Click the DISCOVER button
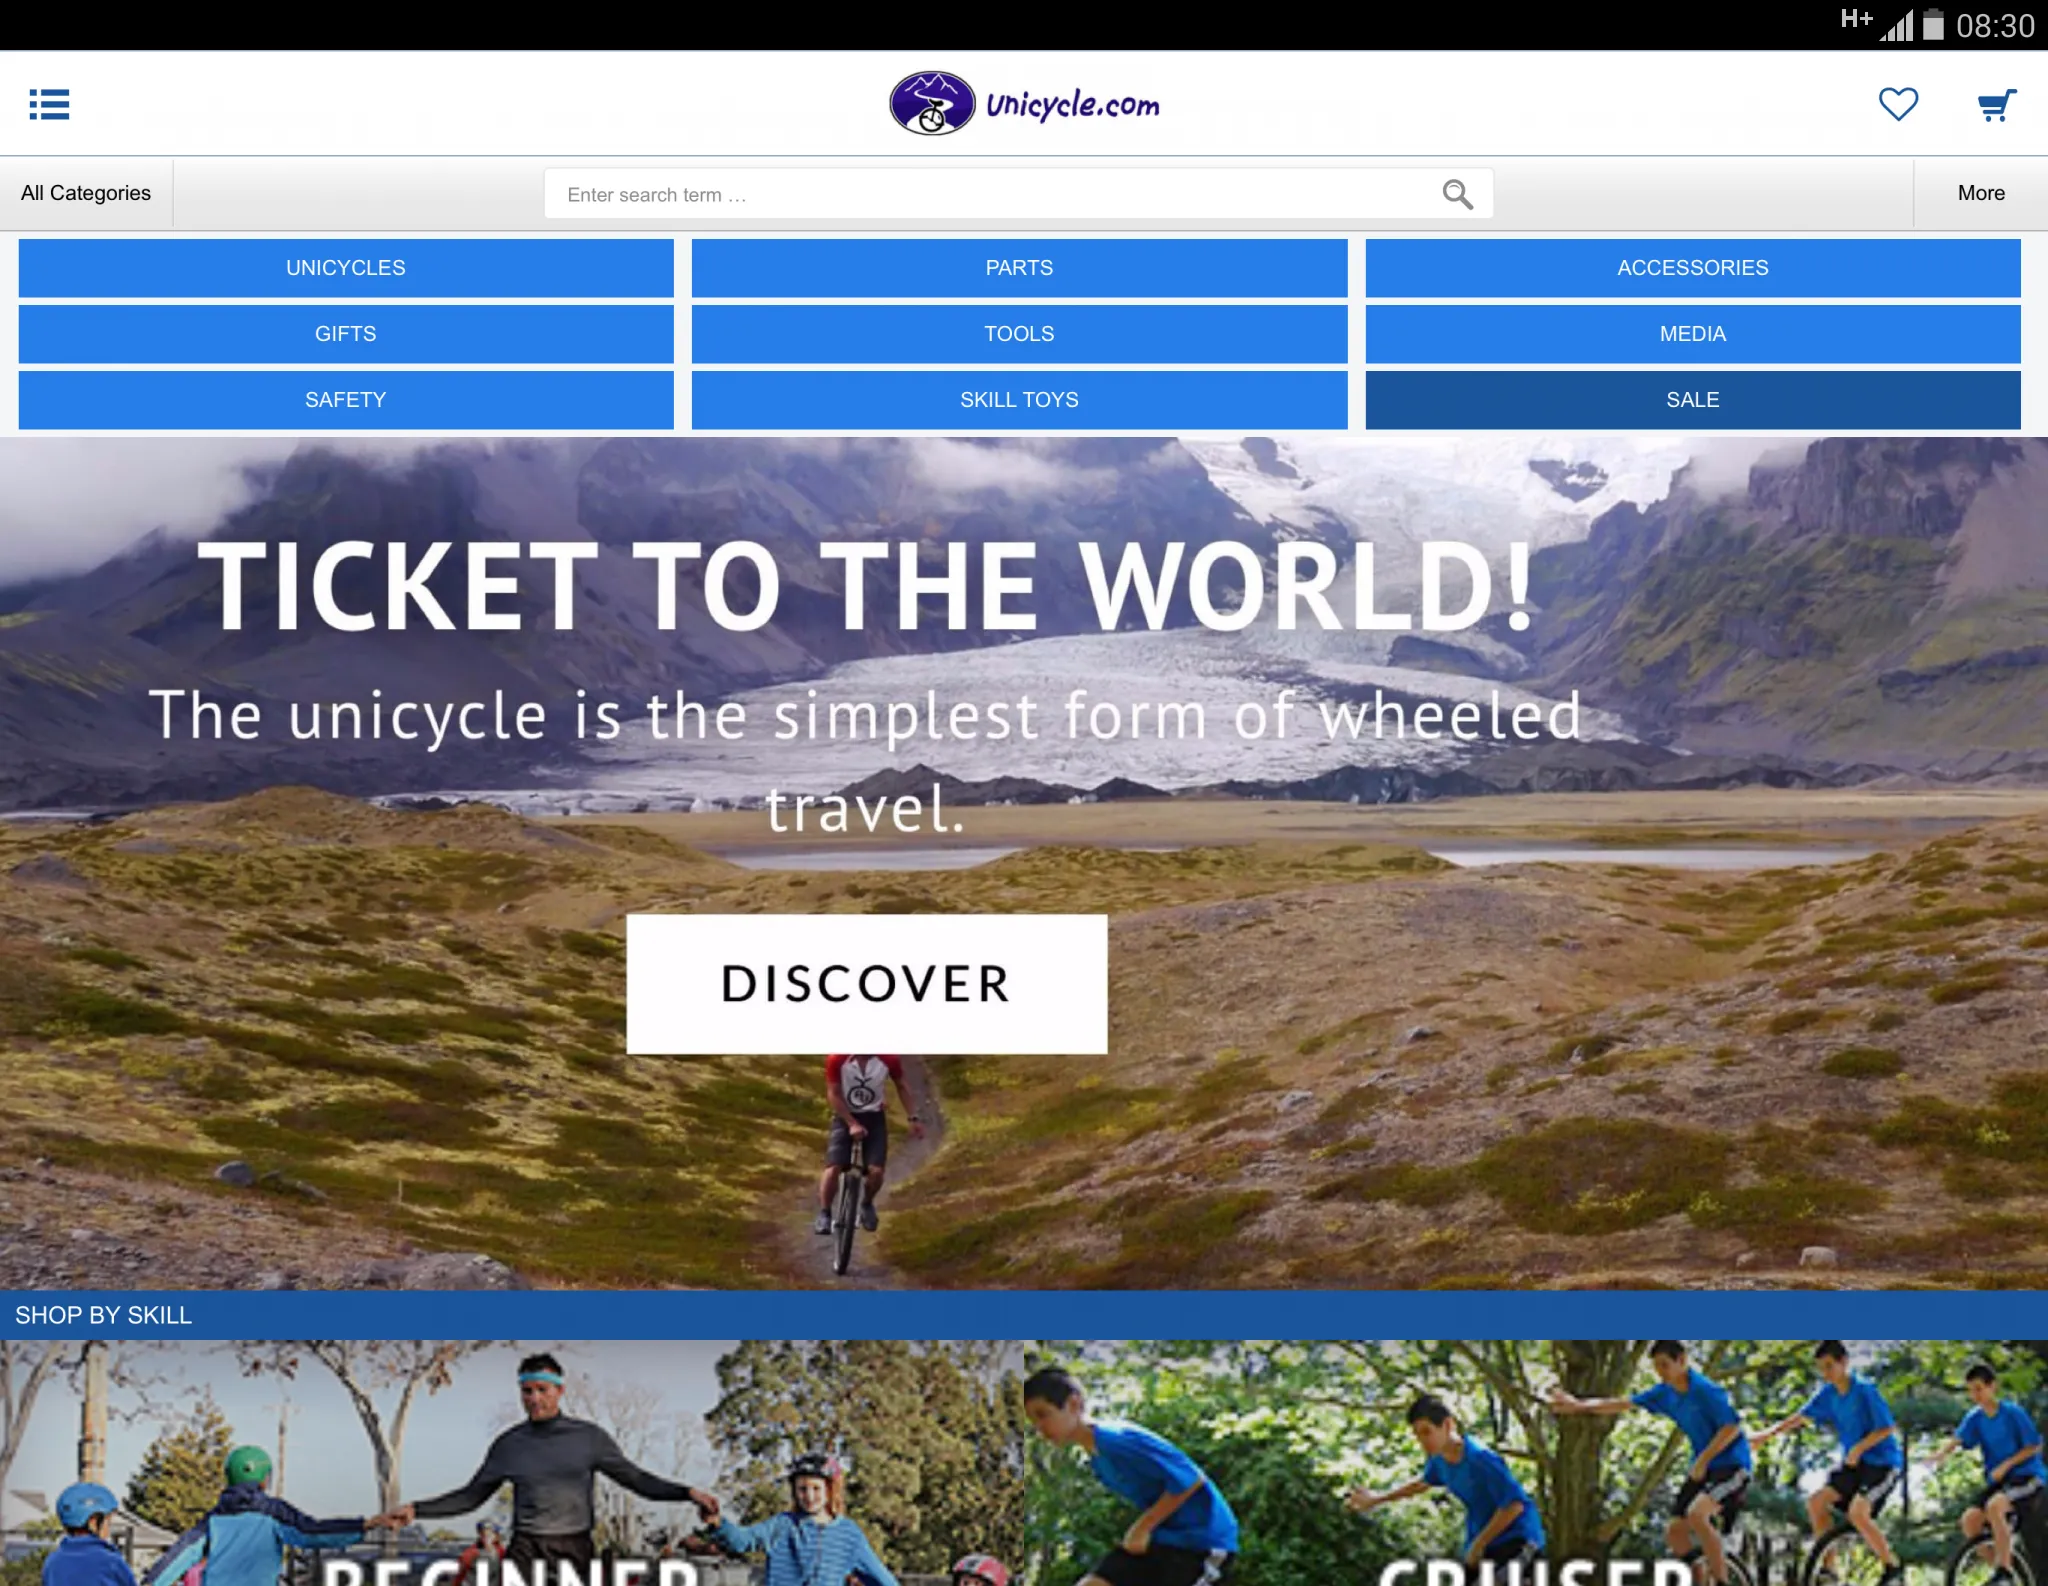This screenshot has width=2048, height=1586. point(868,981)
